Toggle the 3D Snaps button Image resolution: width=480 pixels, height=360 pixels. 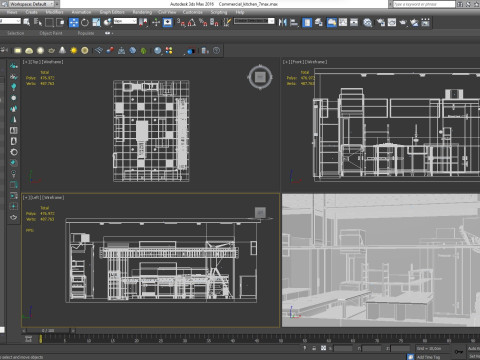(181, 23)
